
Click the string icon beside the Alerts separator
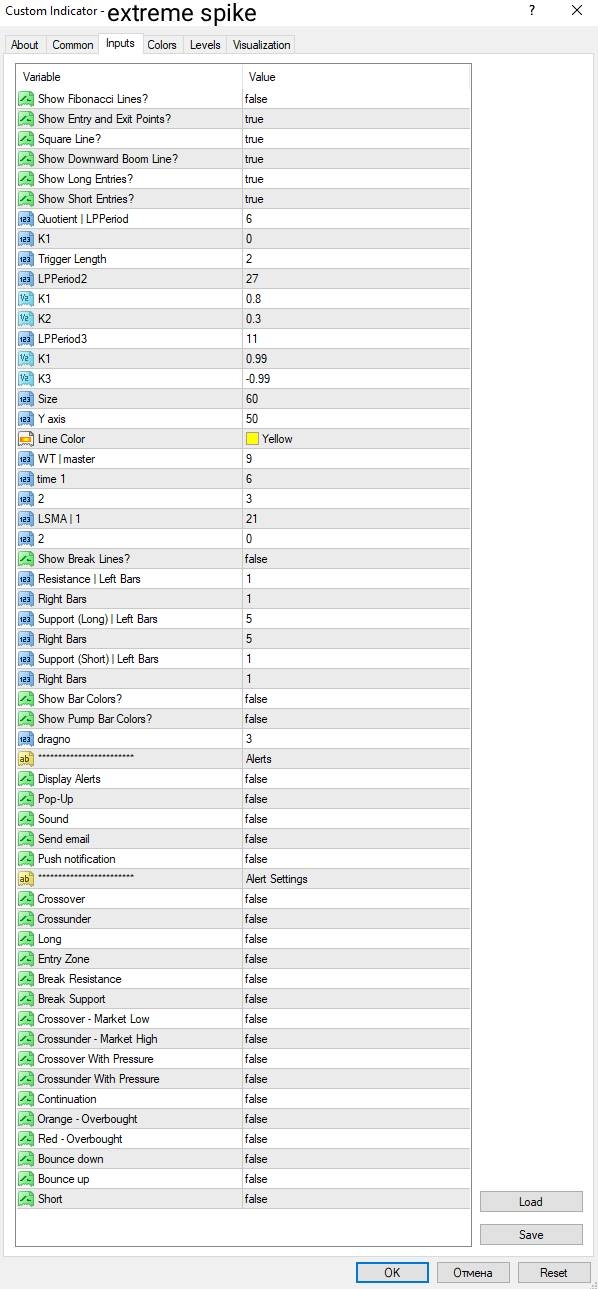click(x=26, y=759)
